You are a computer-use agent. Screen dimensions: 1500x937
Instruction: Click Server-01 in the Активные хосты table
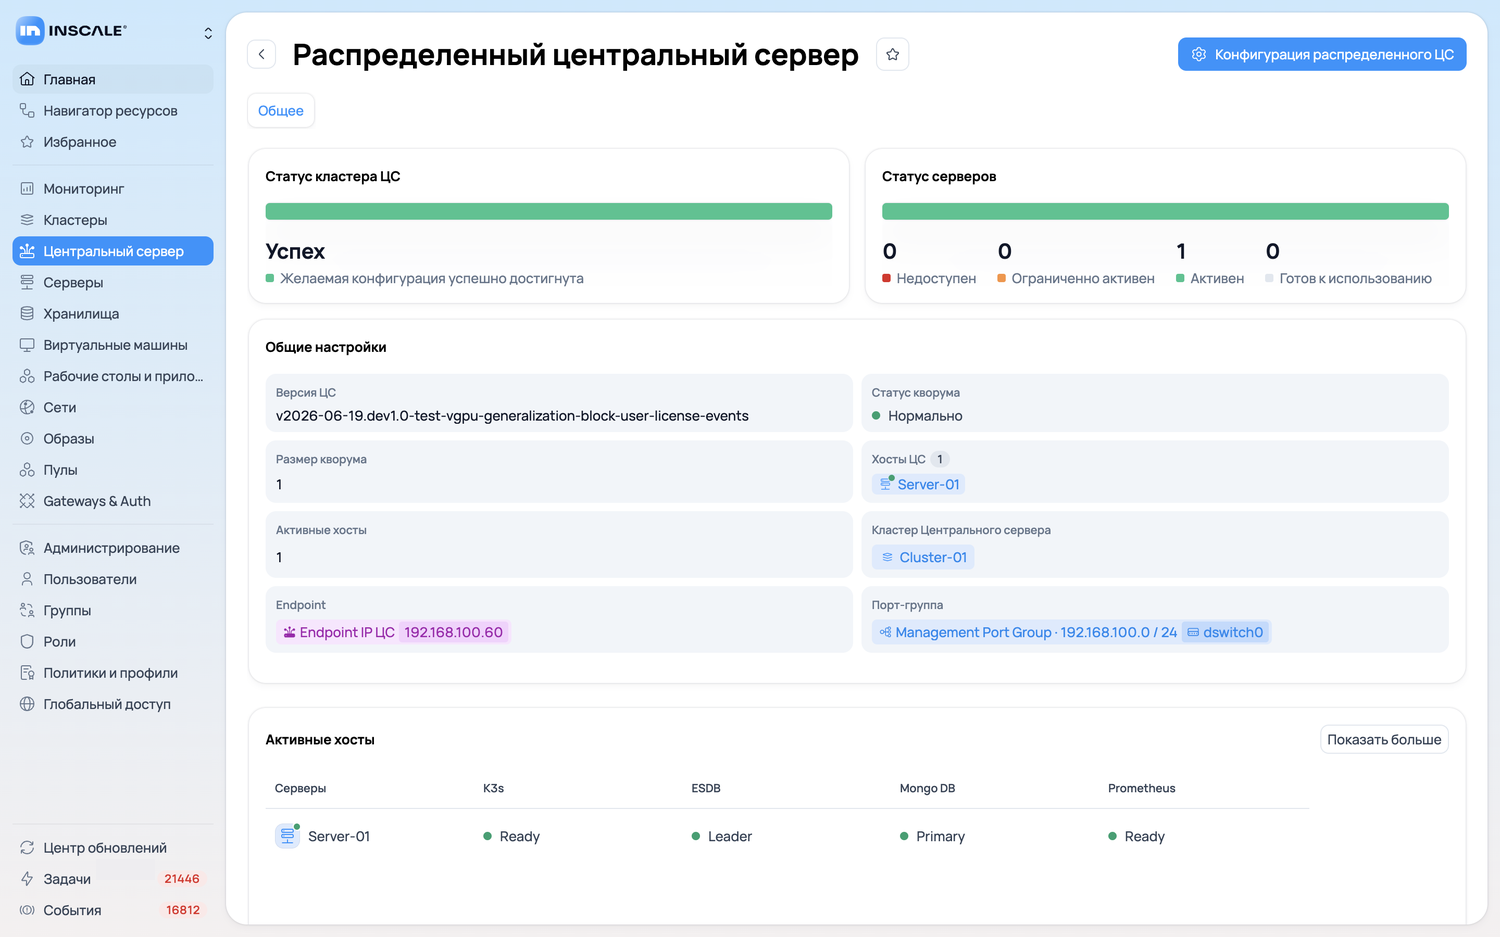click(x=338, y=837)
